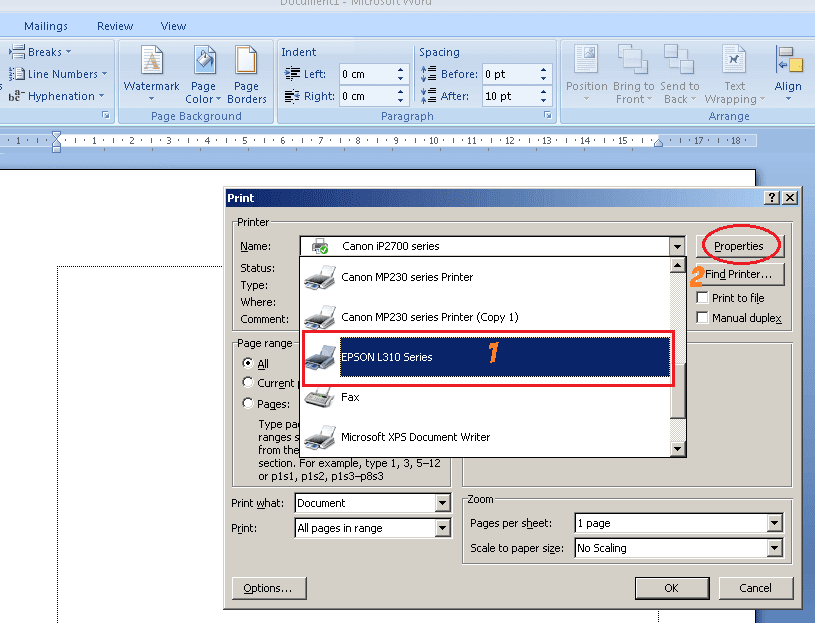Confirm printing with OK
815x623 pixels.
(x=672, y=588)
